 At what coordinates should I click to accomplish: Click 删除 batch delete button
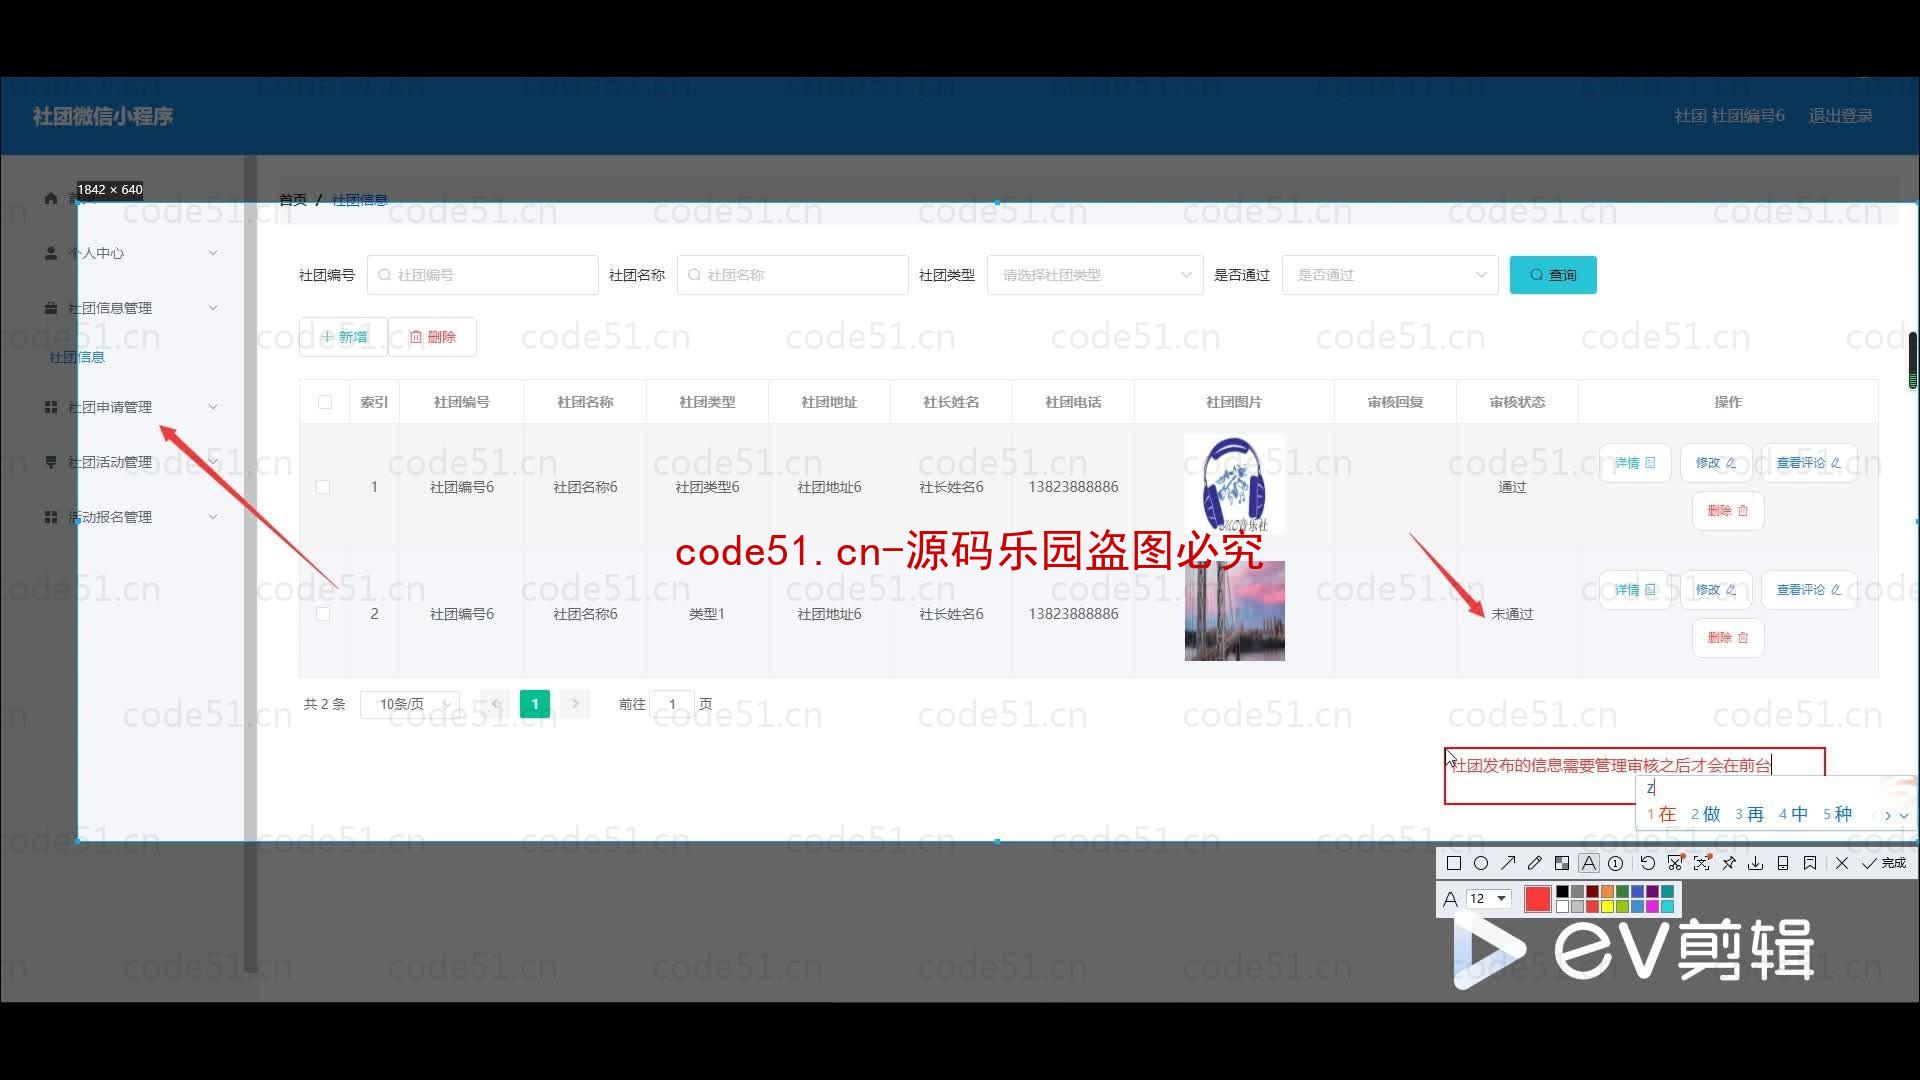[x=432, y=337]
